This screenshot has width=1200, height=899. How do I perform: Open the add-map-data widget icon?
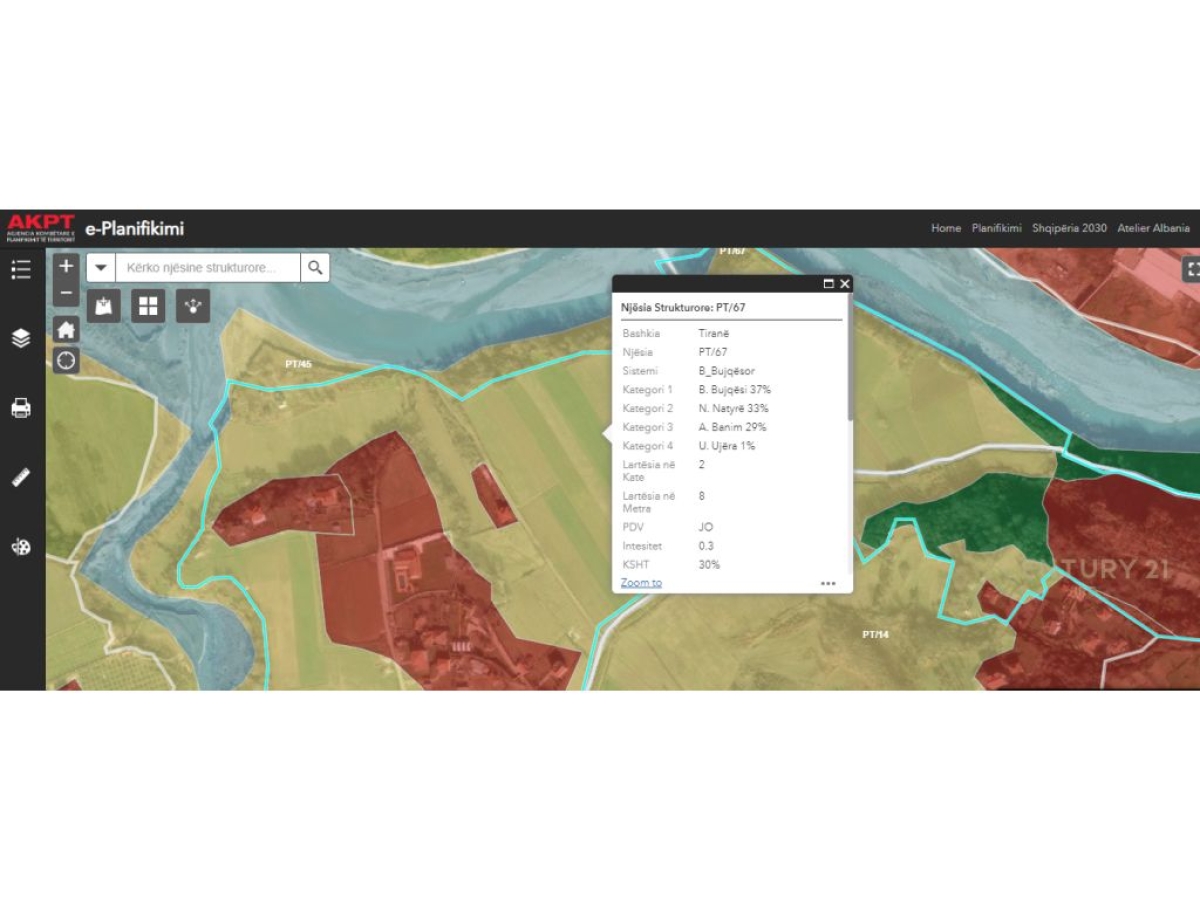pyautogui.click(x=104, y=306)
